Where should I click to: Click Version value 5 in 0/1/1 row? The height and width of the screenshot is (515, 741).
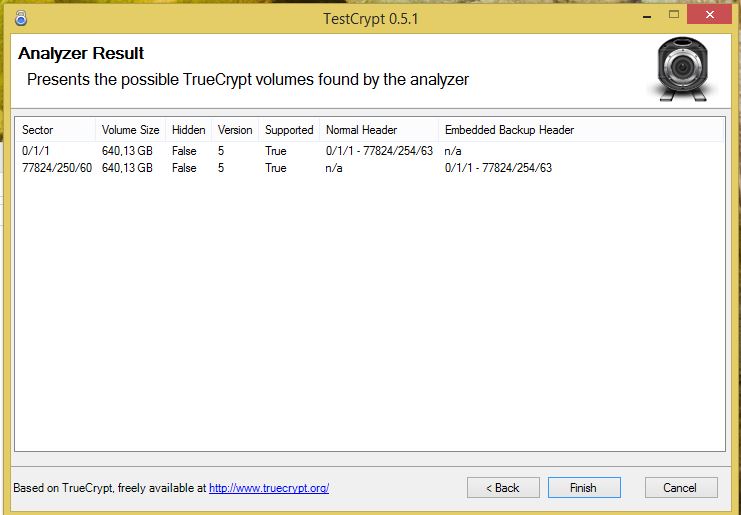point(221,151)
